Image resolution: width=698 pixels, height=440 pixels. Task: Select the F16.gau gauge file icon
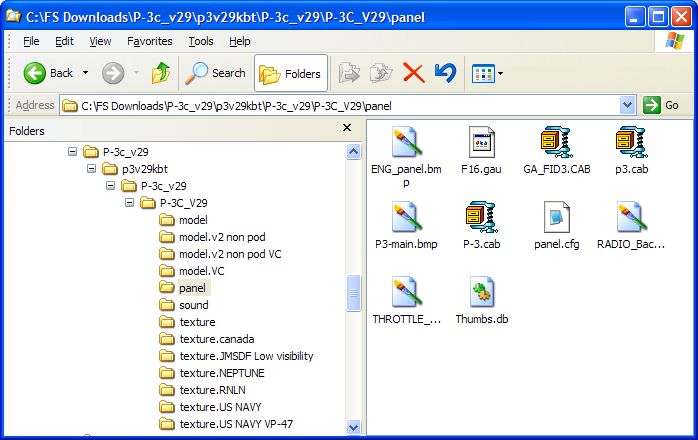click(x=481, y=143)
